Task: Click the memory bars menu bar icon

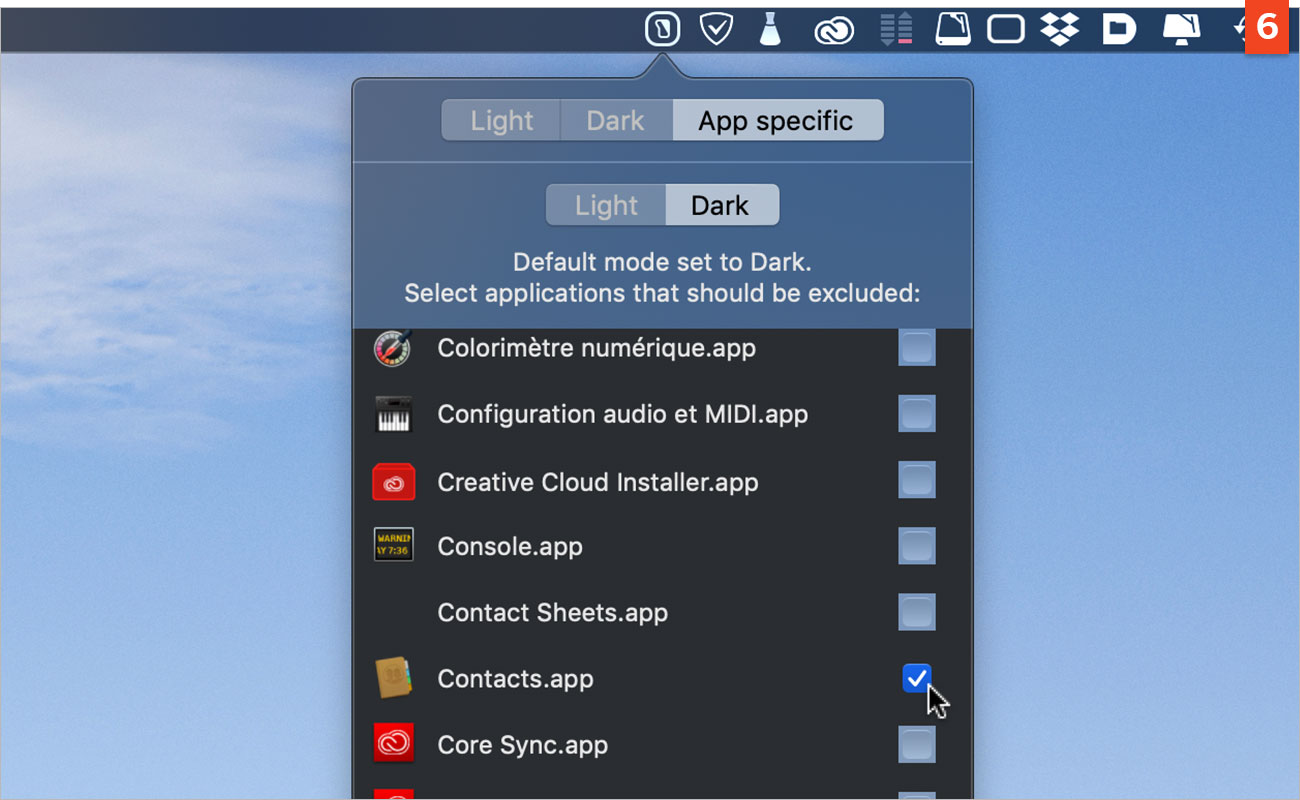Action: 895,29
